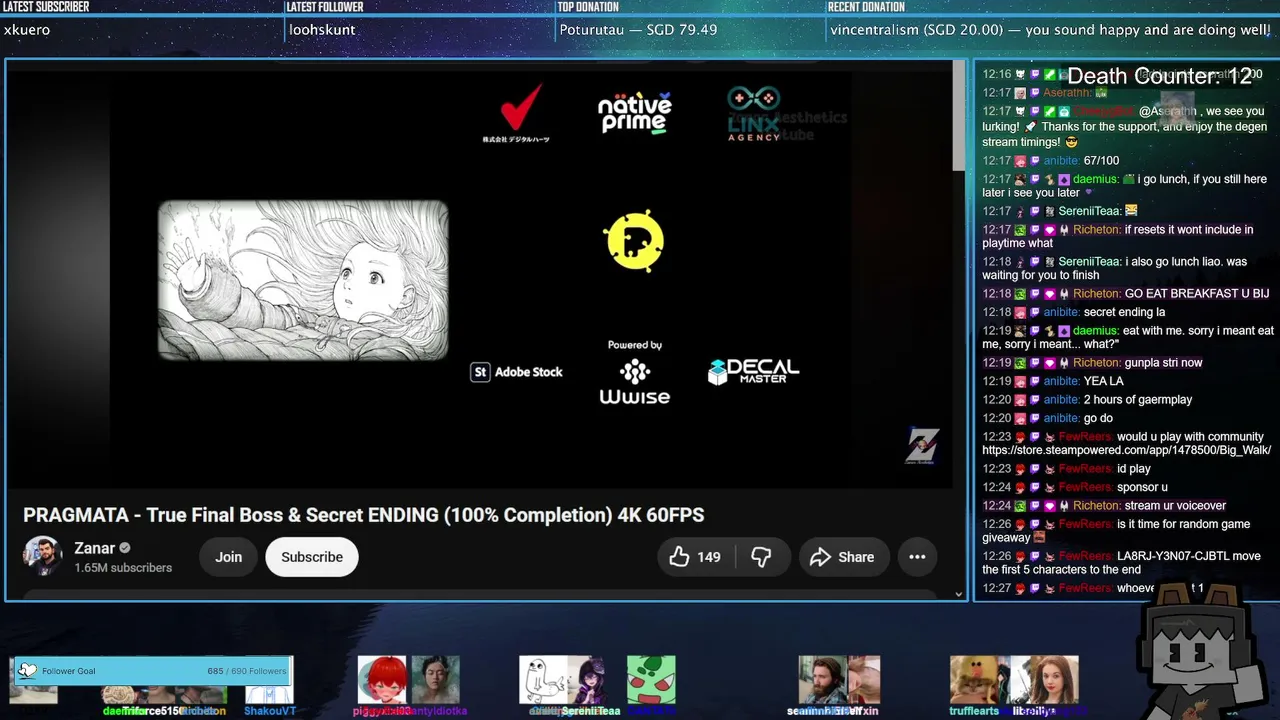1280x720 pixels.
Task: Click the Zanar channel avatar
Action: click(x=43, y=557)
